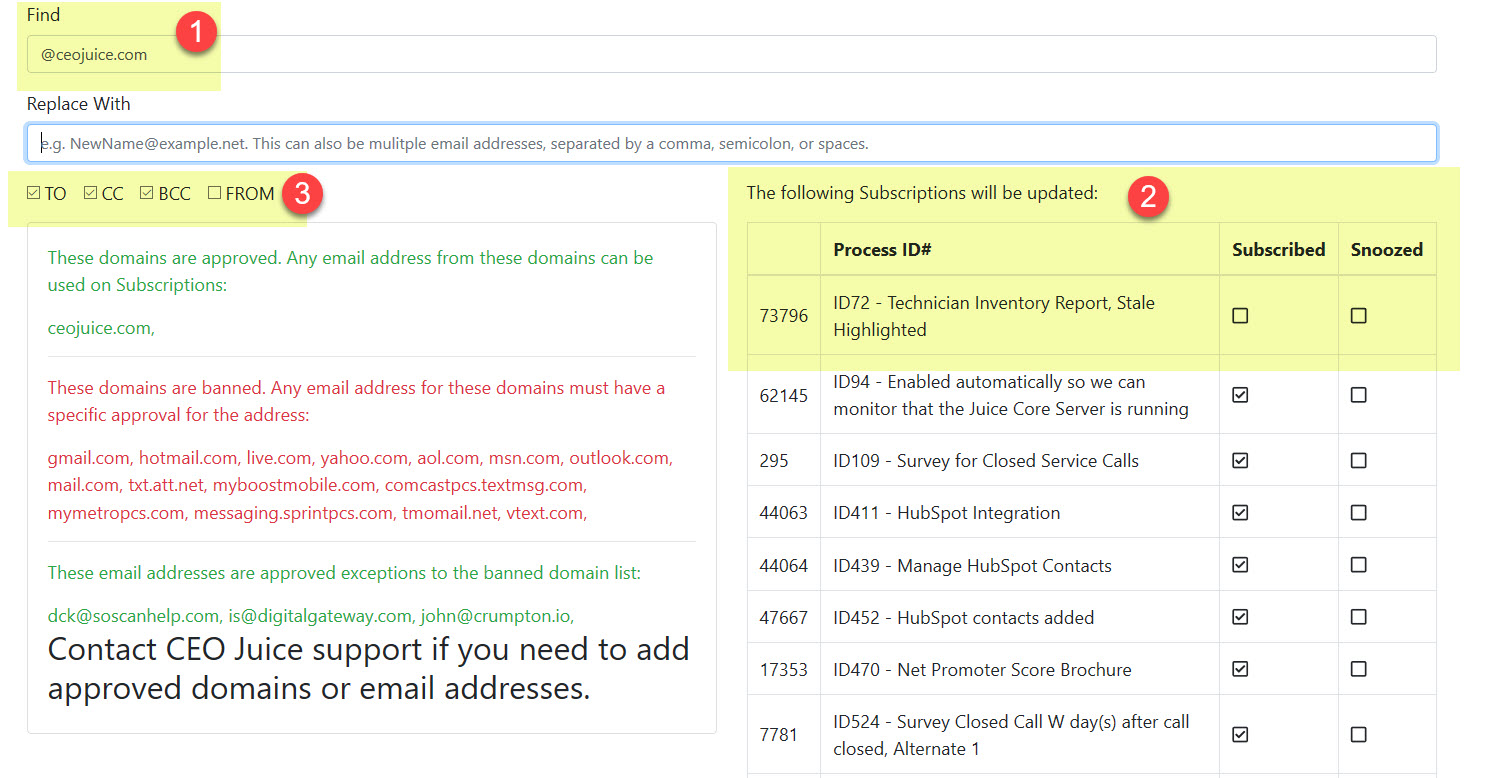The height and width of the screenshot is (778, 1490).
Task: Check Snoozed for ID439 Manage HubSpot Contacts
Action: [x=1358, y=565]
